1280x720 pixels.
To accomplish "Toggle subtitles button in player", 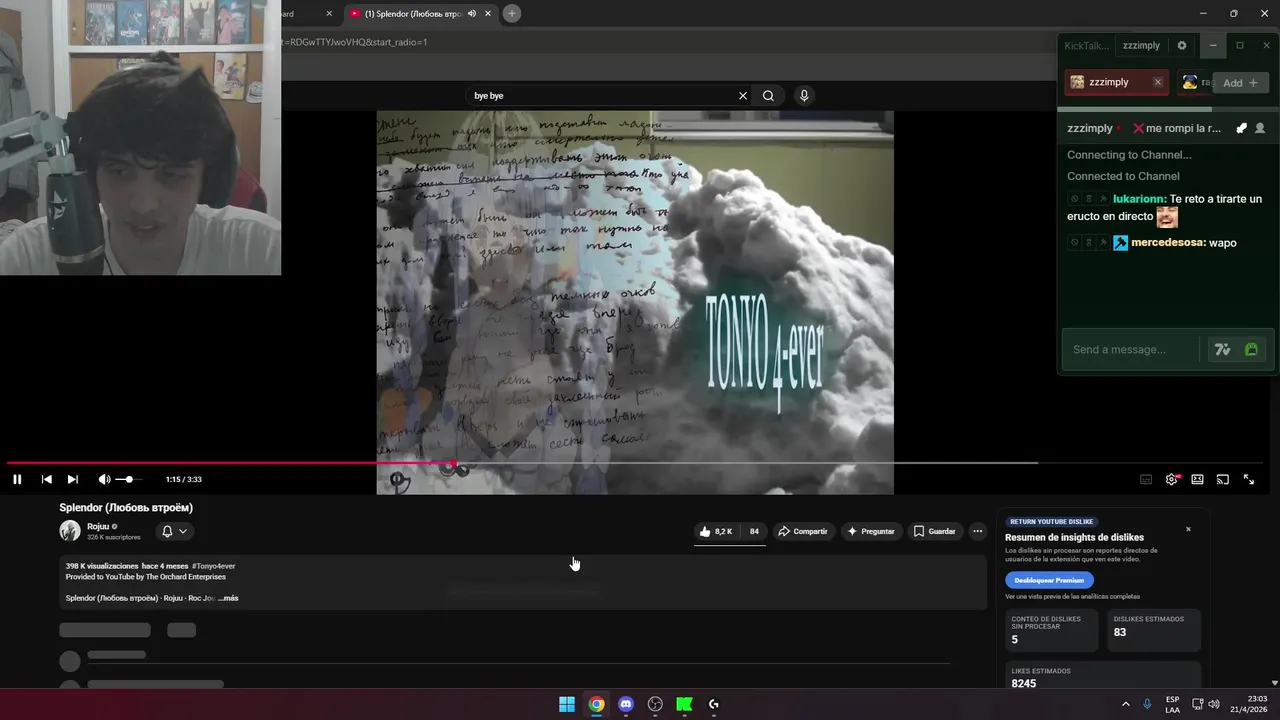I will point(1146,479).
